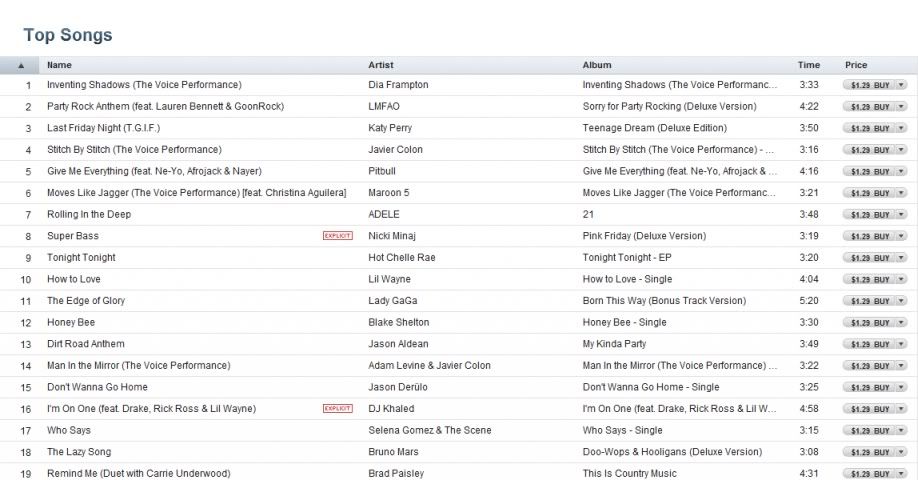Open buy options arrow for Honey Bee
918x480 pixels.
coord(902,323)
